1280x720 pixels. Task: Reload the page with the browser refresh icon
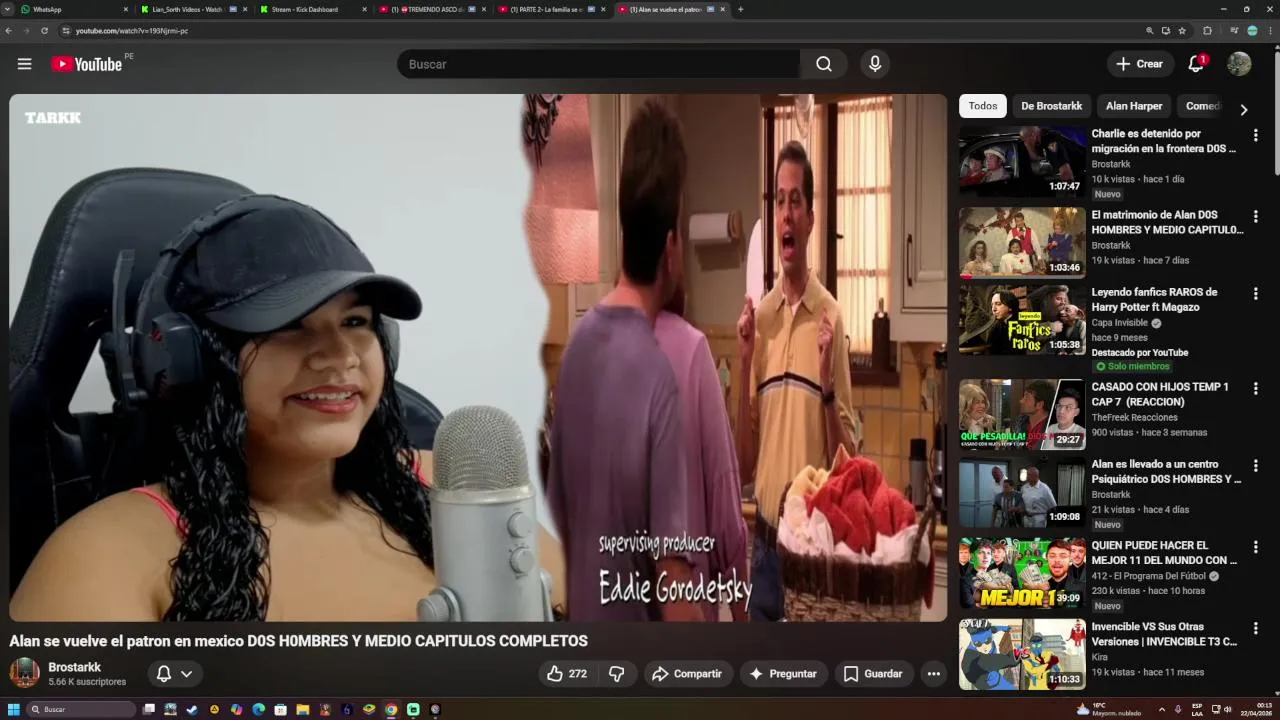tap(44, 31)
